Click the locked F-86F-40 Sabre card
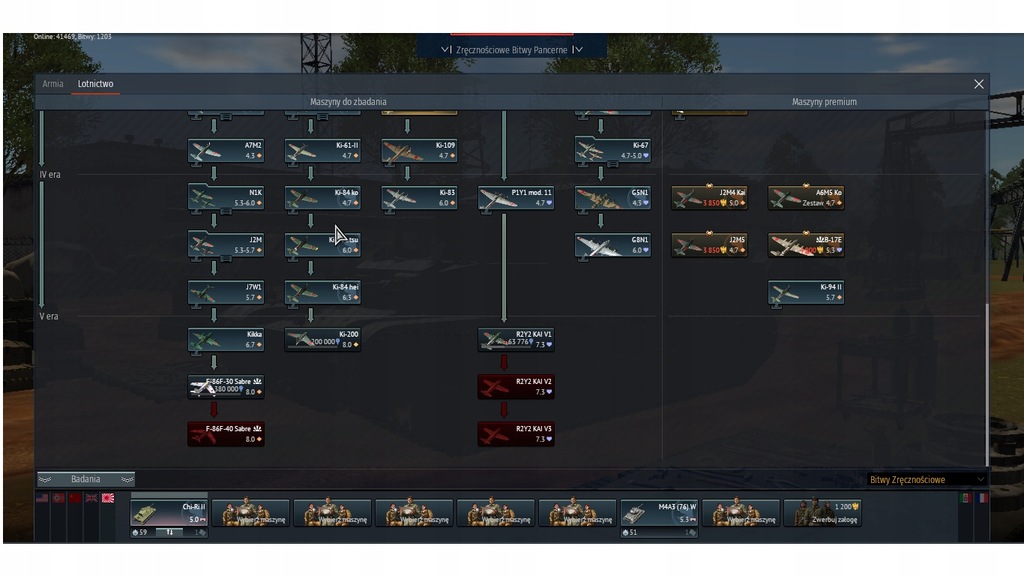1024x576 pixels. click(226, 434)
